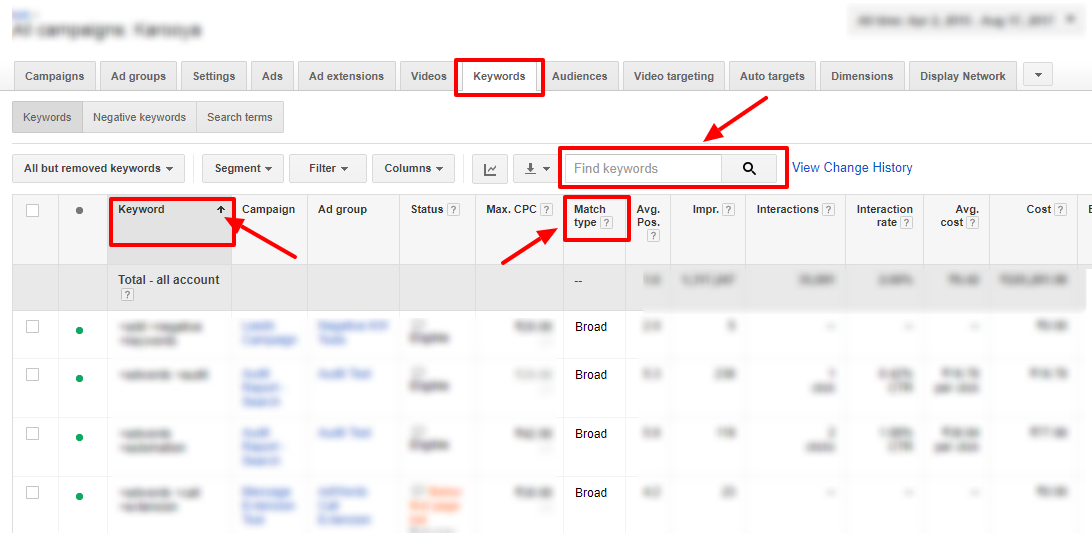
Task: Open the date range dropdown
Action: (966, 20)
